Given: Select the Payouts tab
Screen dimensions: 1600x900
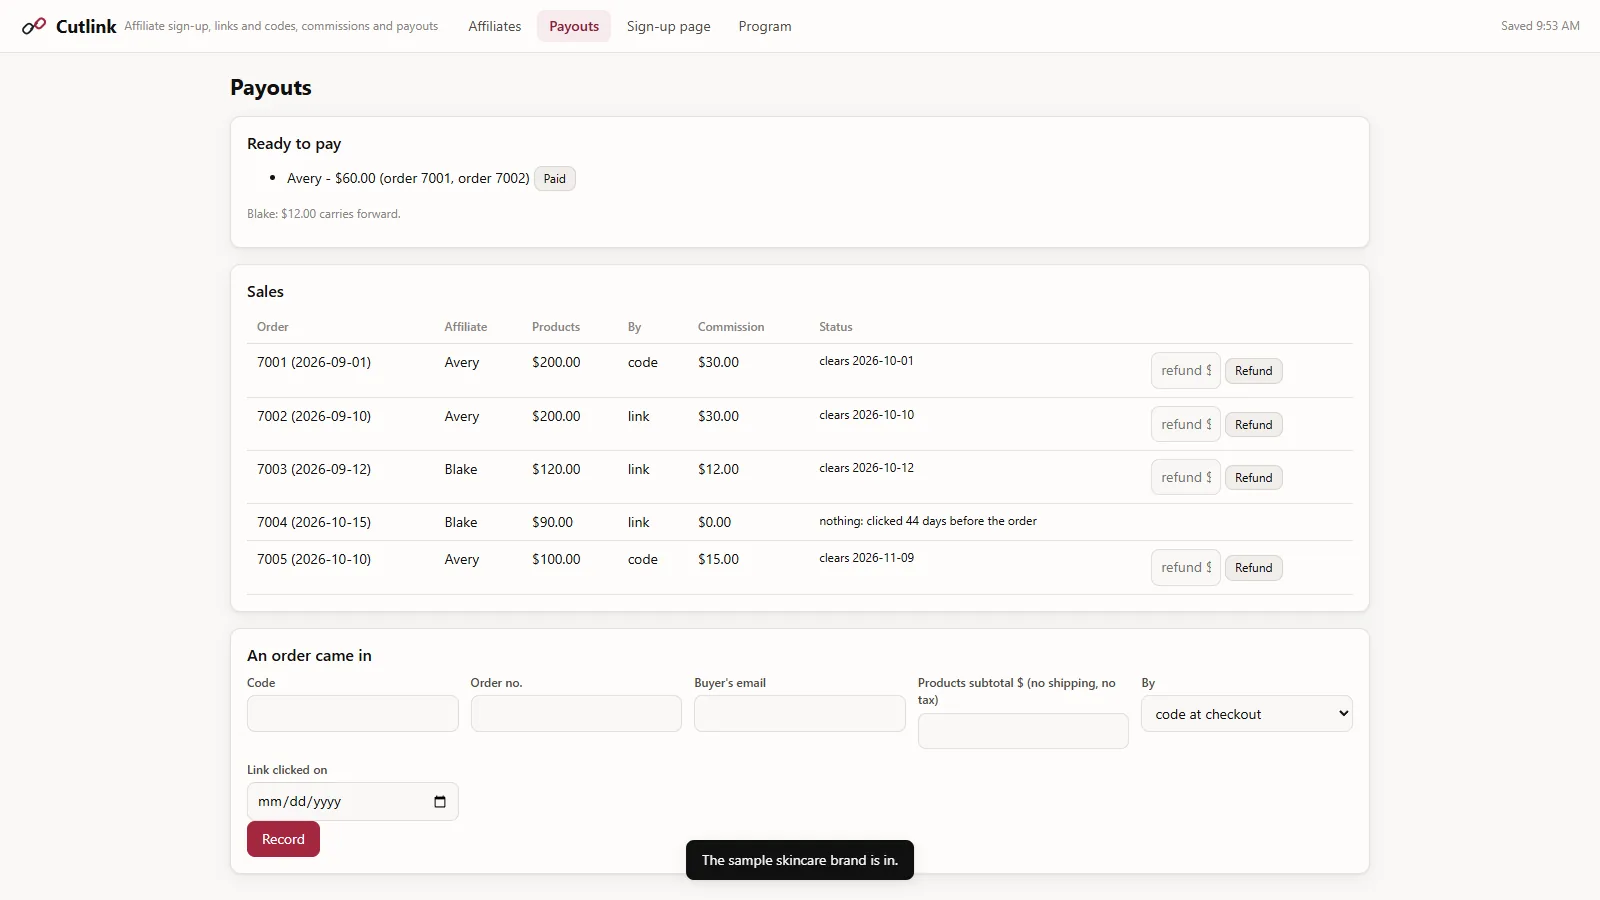Looking at the screenshot, I should (574, 26).
